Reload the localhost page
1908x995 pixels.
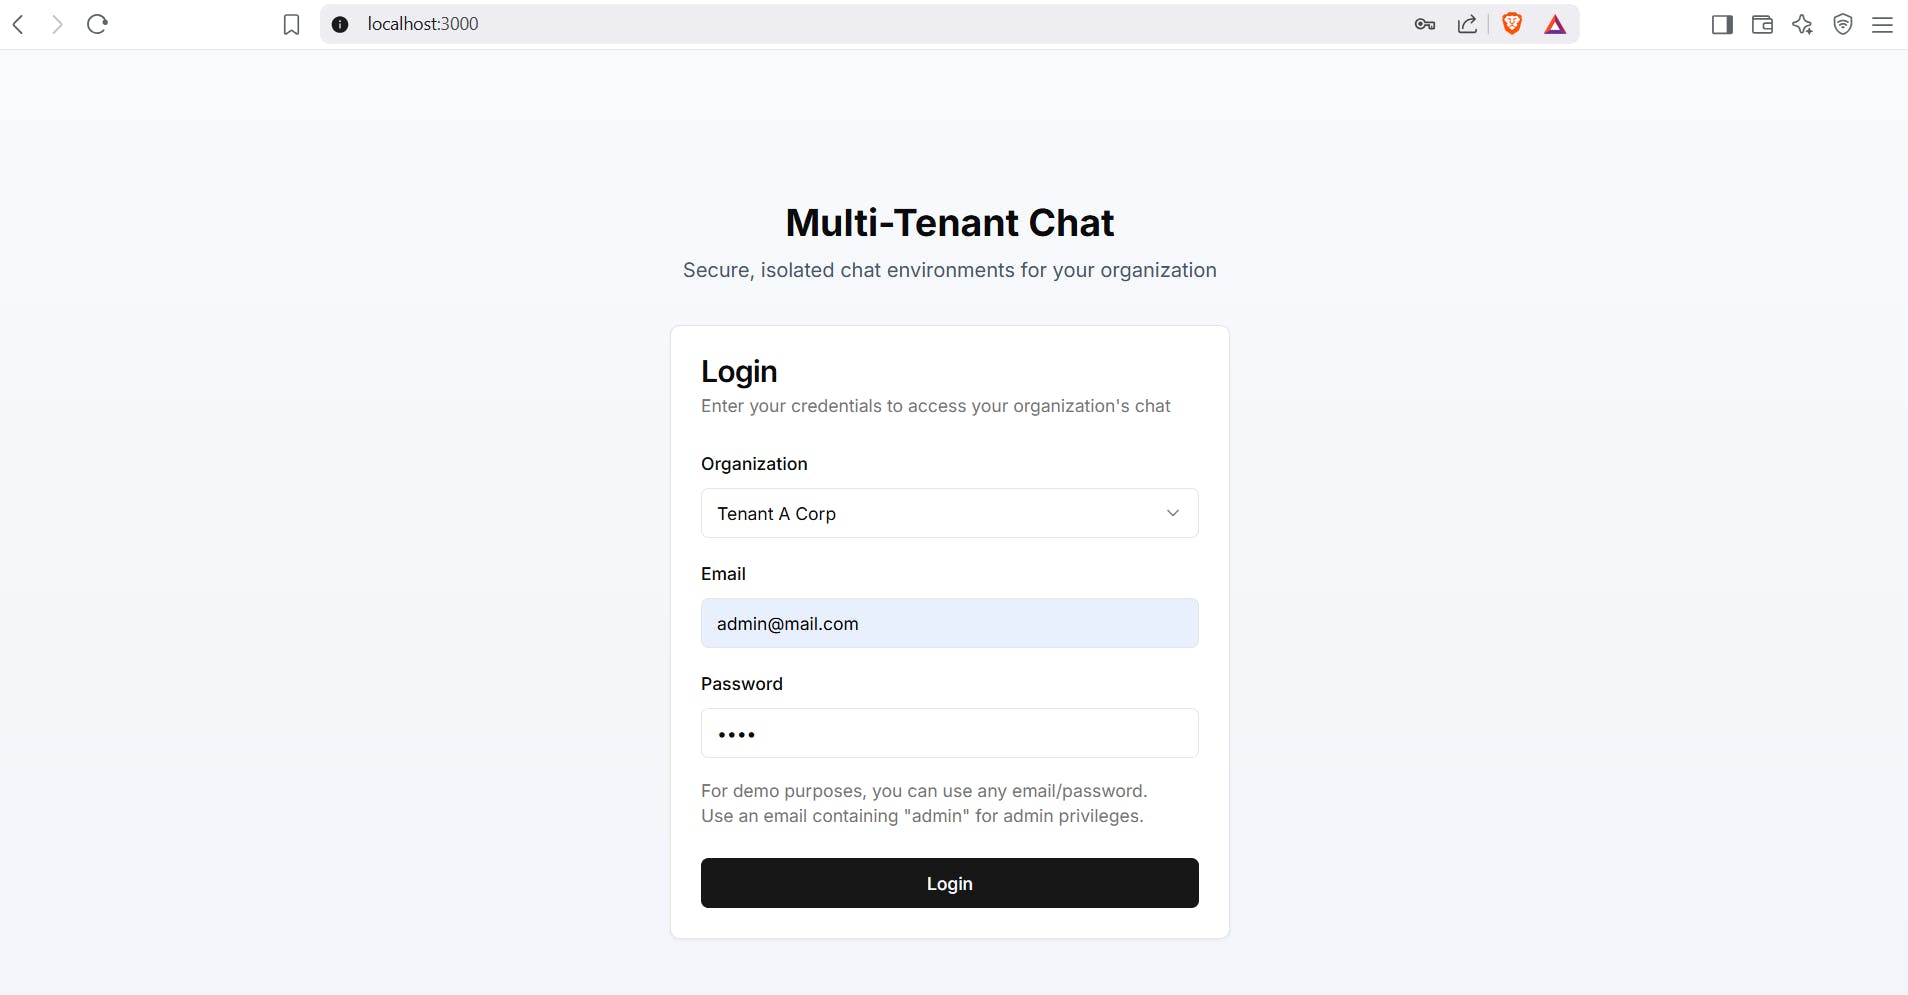pyautogui.click(x=97, y=24)
